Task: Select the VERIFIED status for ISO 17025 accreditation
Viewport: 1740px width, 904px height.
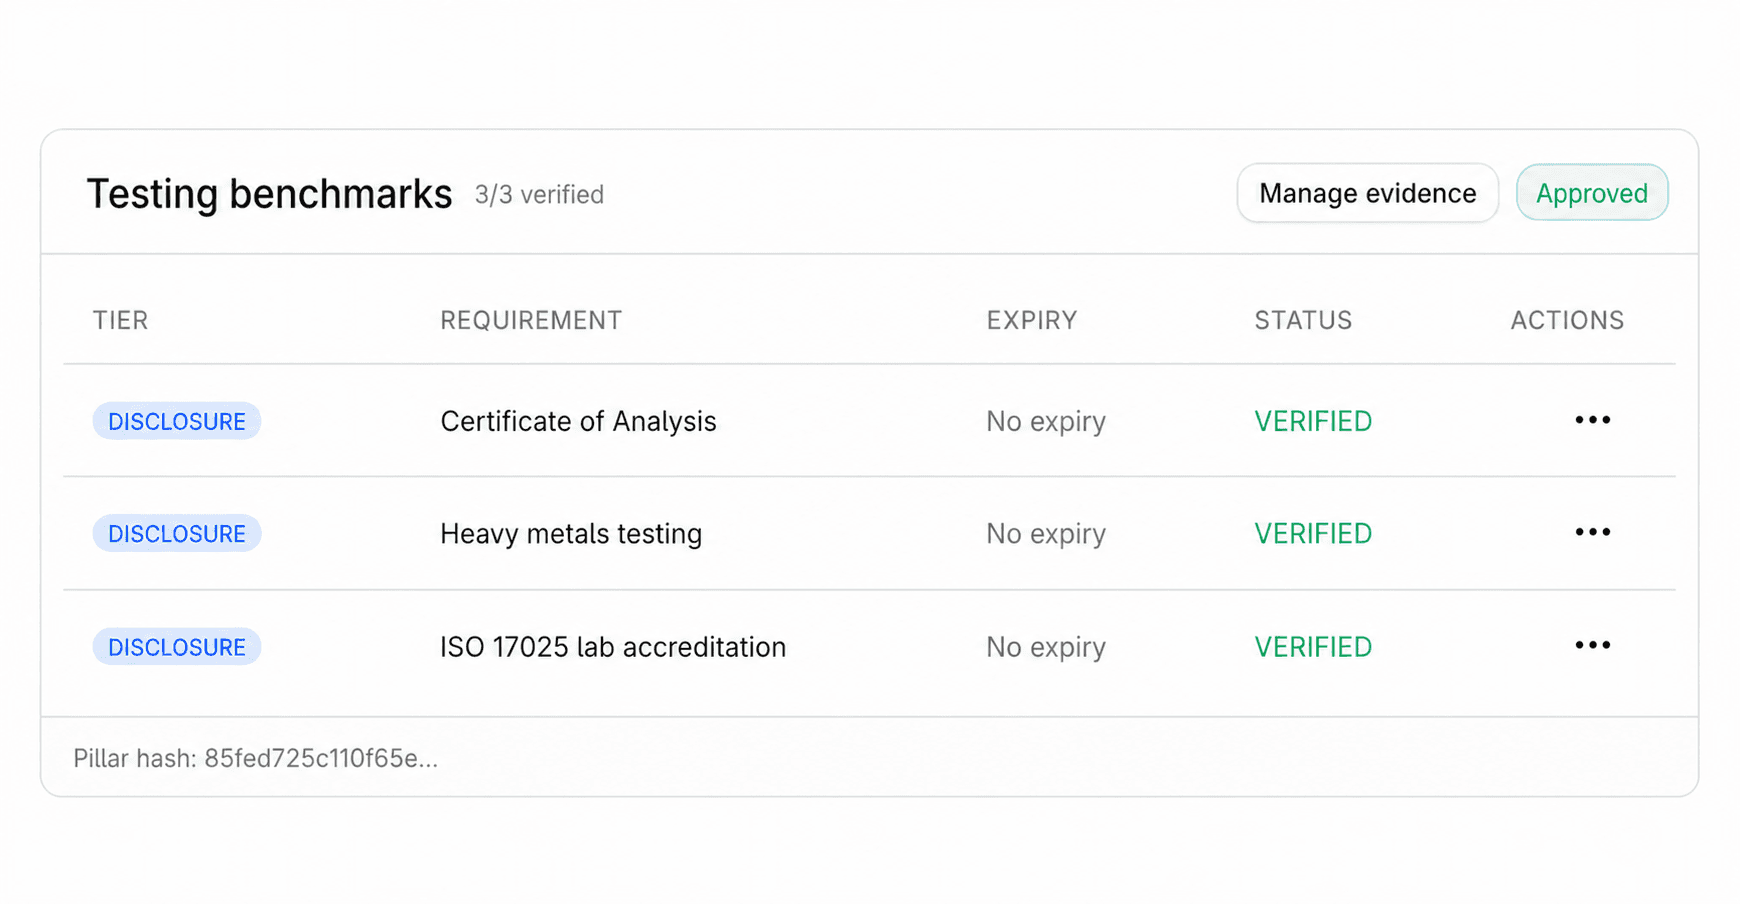Action: coord(1312,646)
